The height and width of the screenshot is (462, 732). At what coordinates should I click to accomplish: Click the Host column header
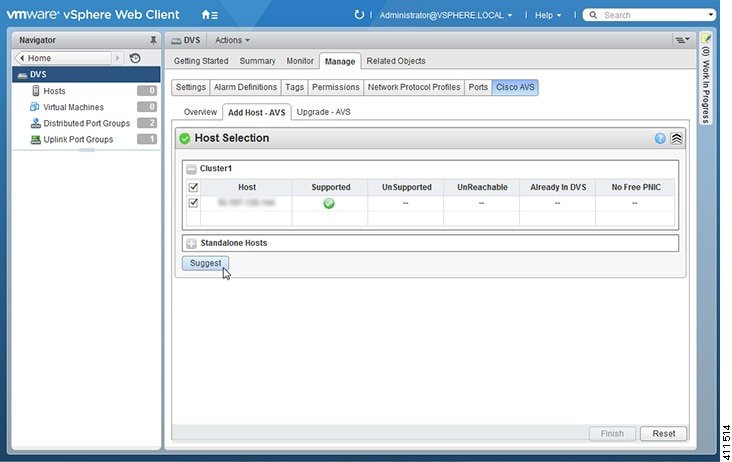pyautogui.click(x=246, y=187)
